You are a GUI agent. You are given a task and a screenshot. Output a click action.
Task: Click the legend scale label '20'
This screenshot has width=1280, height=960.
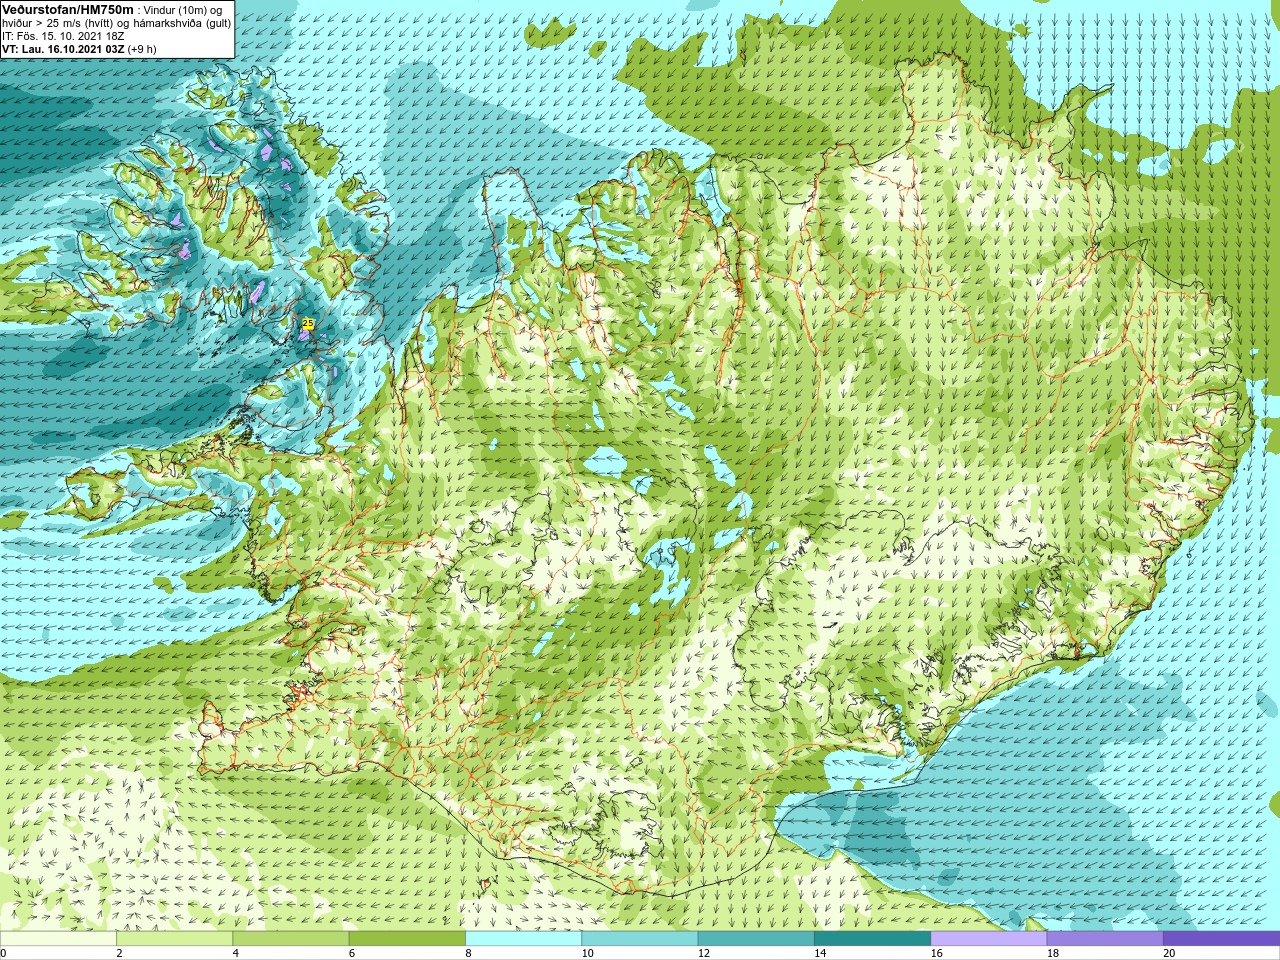click(1169, 953)
